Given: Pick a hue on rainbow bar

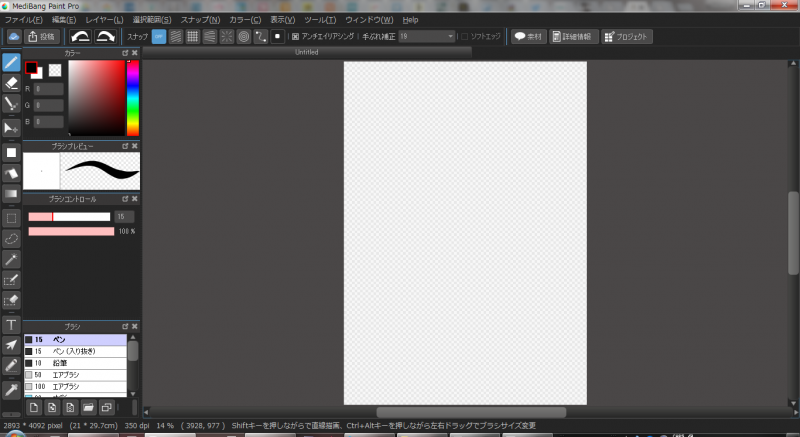Looking at the screenshot, I should click(x=133, y=98).
